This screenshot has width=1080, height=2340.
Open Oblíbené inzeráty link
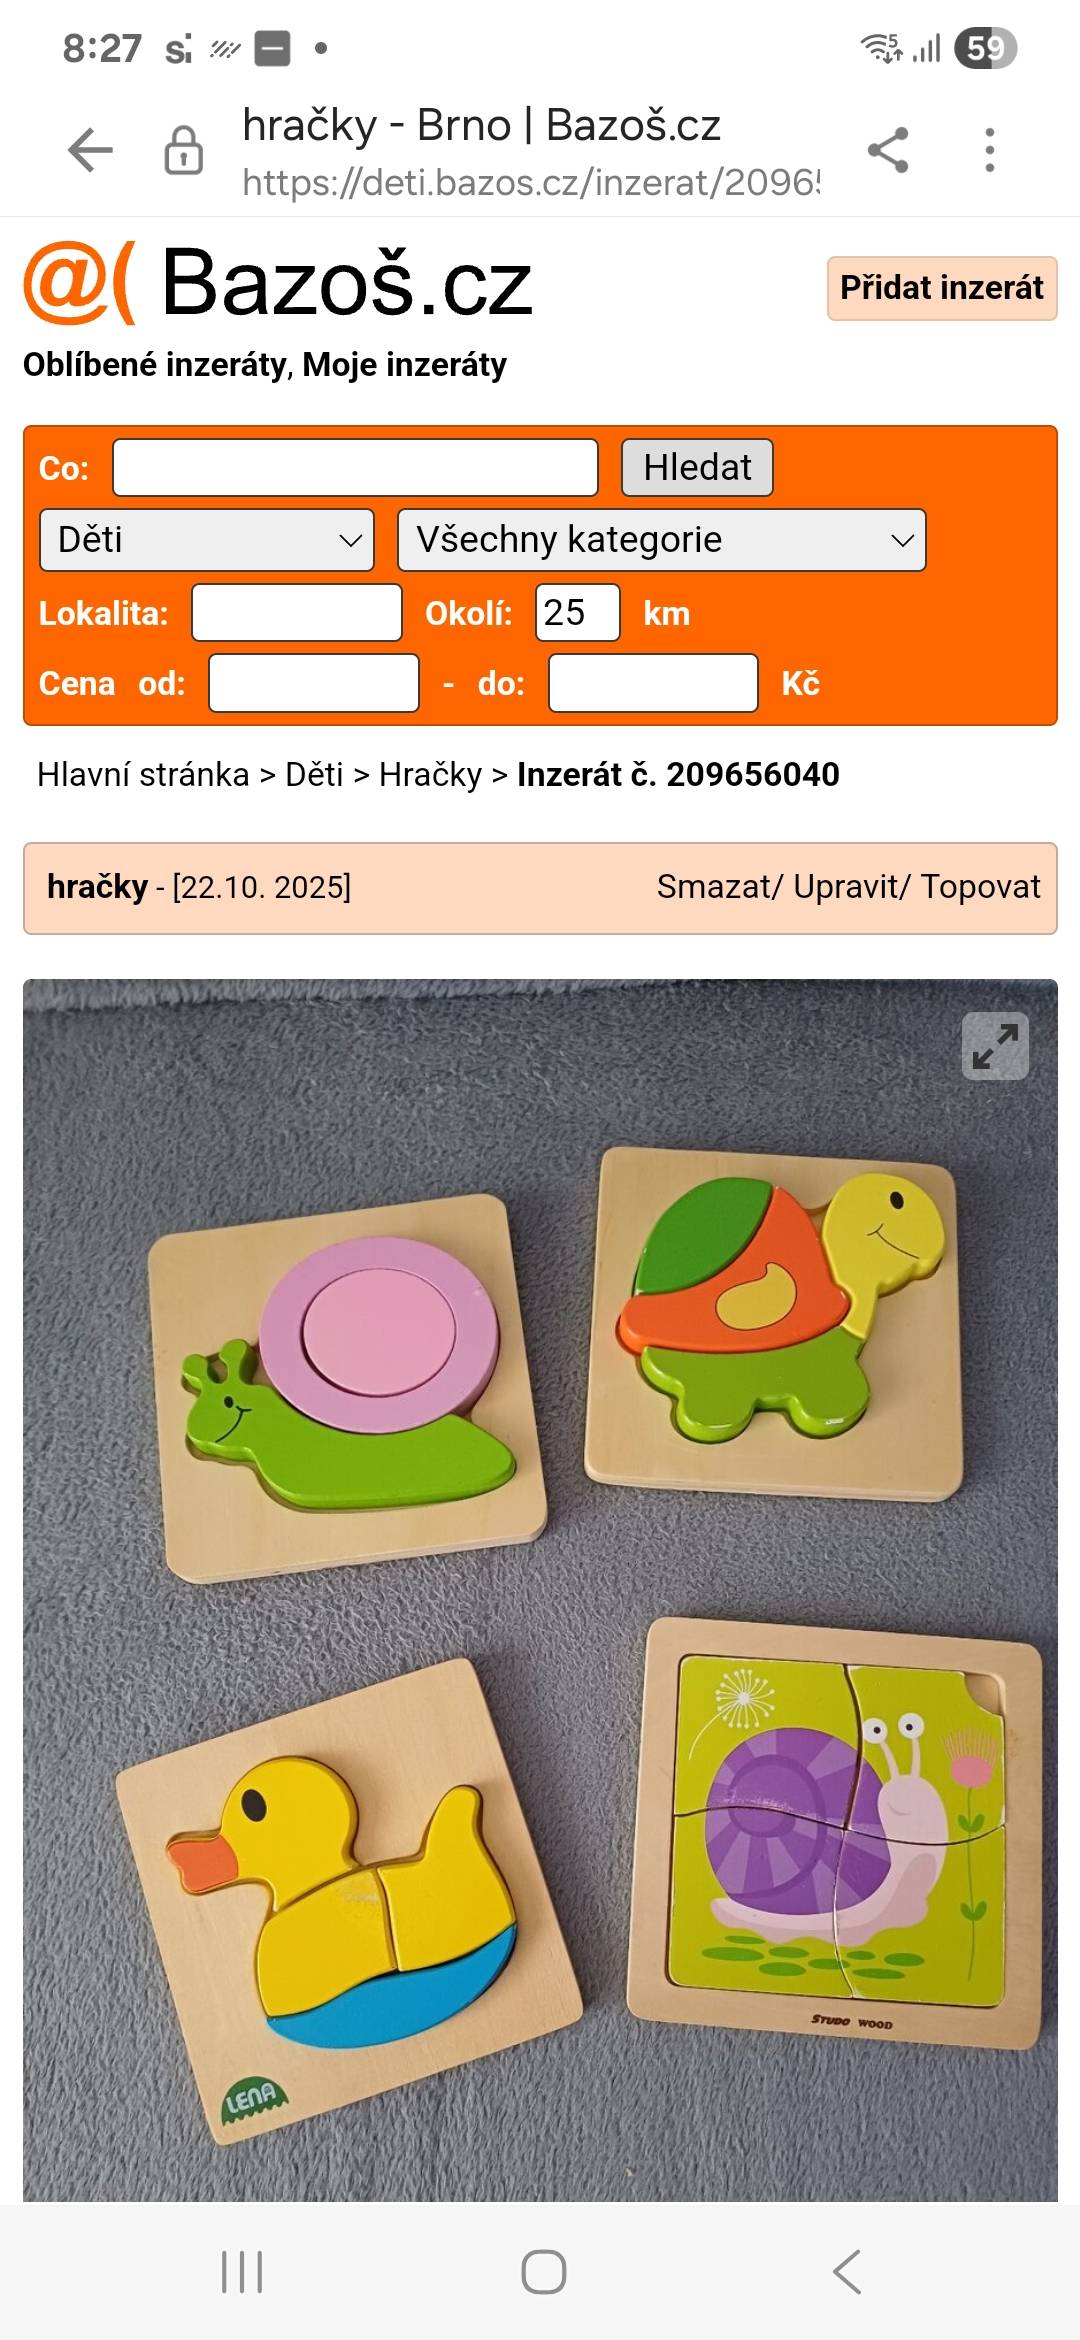click(156, 365)
